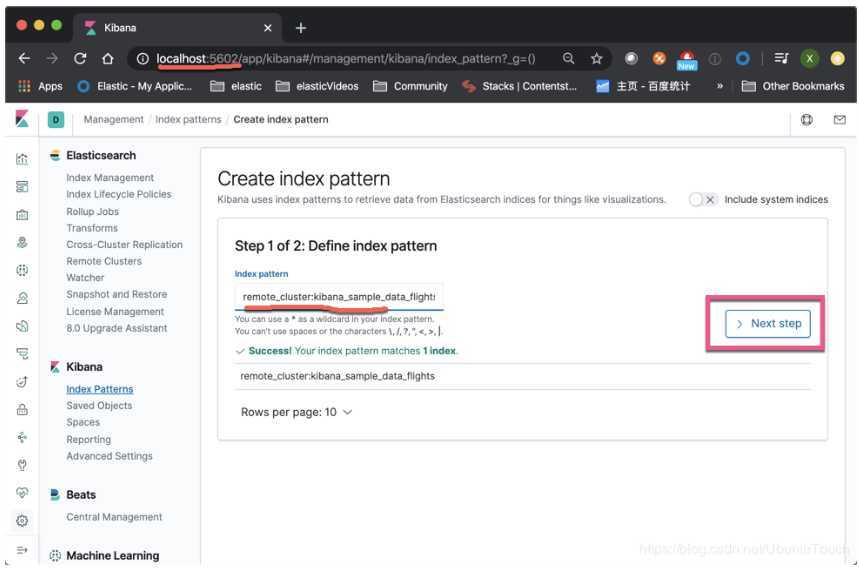Bookmark this page with the star icon
This screenshot has height=575, width=859.
pos(597,59)
